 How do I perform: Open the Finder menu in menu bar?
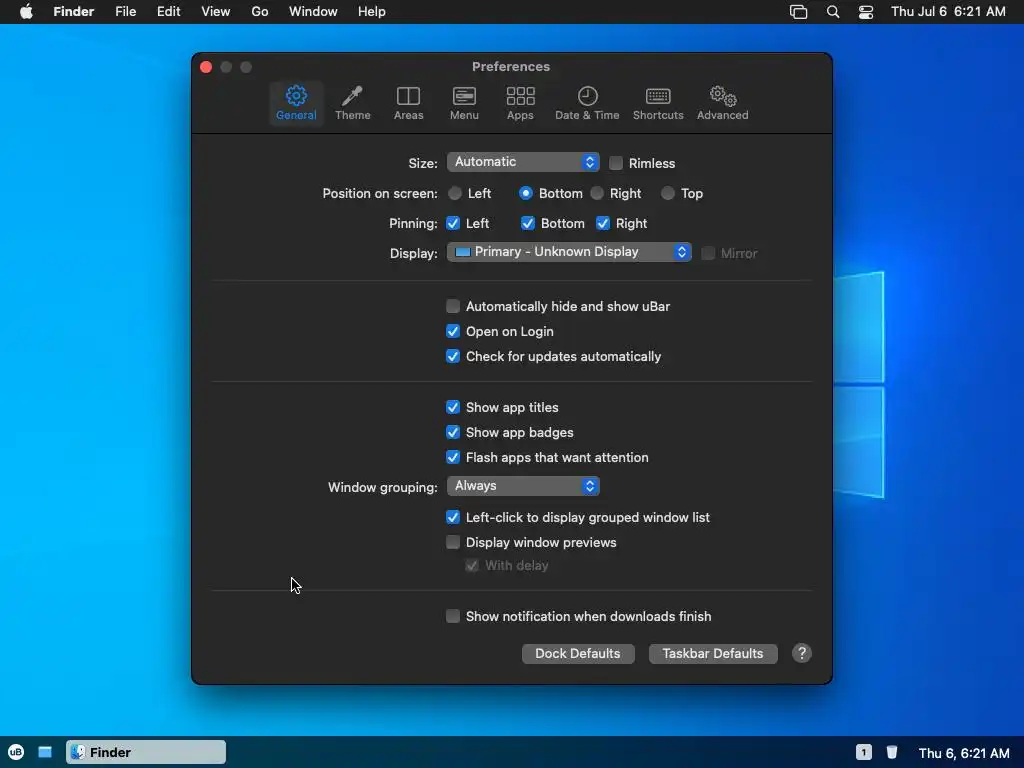(74, 12)
